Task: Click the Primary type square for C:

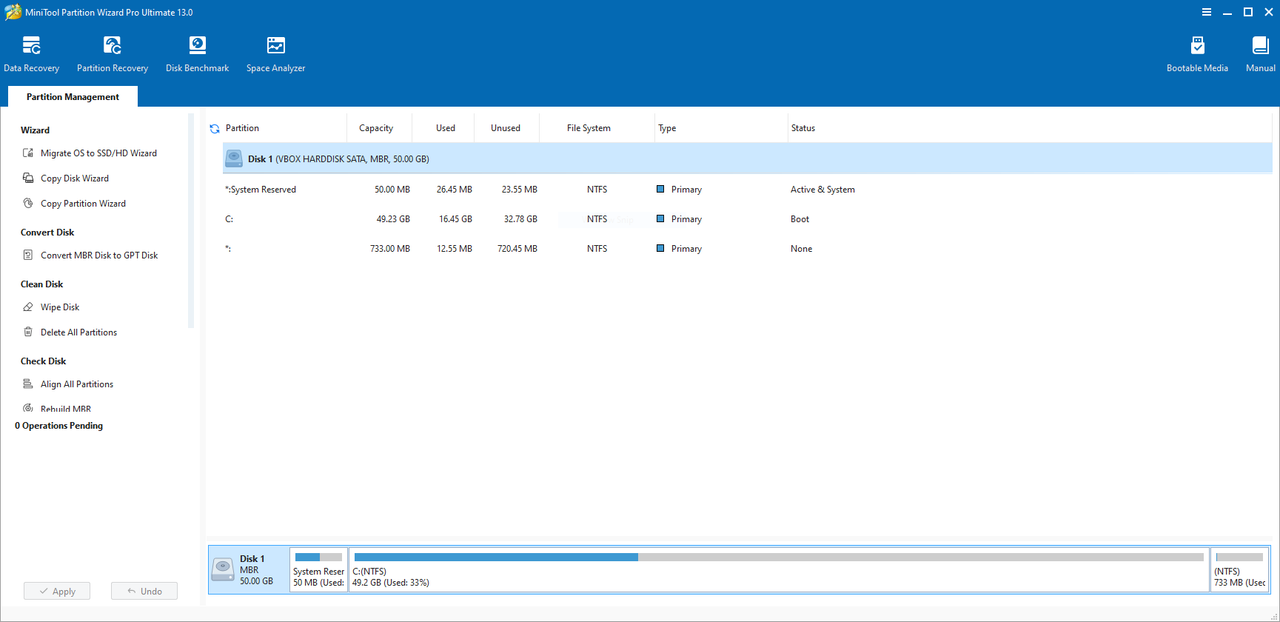Action: point(661,219)
